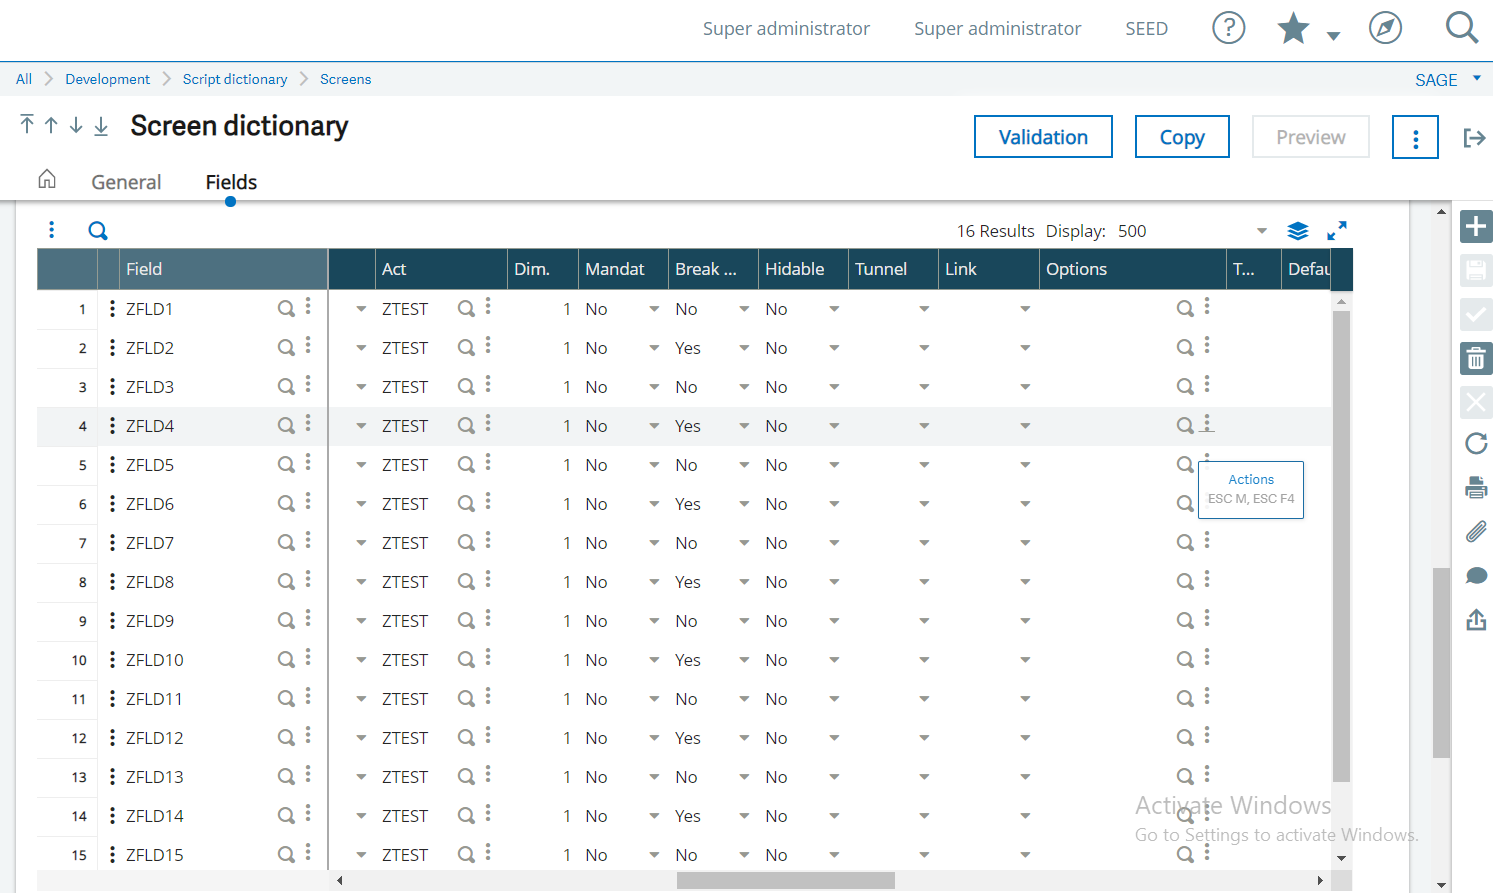Expand the grid to full screen
This screenshot has height=893, width=1493.
point(1337,231)
